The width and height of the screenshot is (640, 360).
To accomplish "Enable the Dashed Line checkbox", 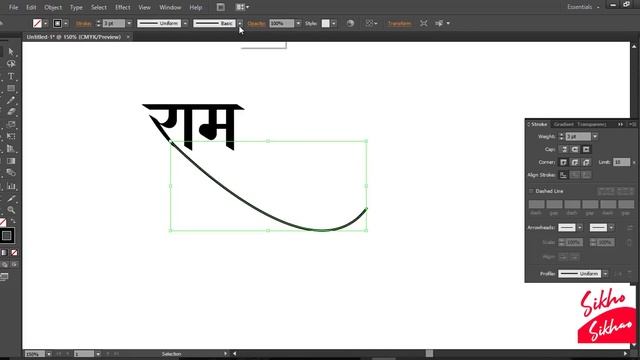I will tap(531, 191).
